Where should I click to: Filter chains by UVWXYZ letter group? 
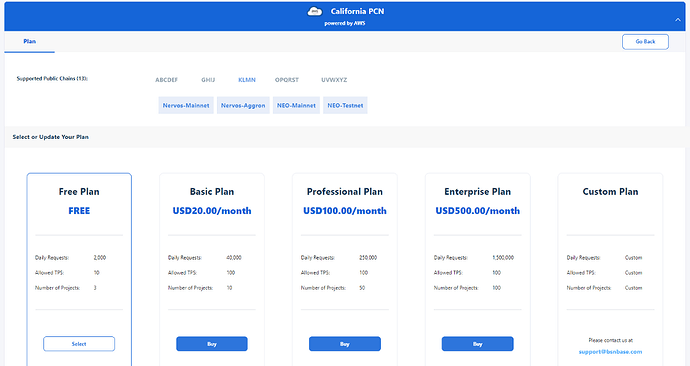334,80
